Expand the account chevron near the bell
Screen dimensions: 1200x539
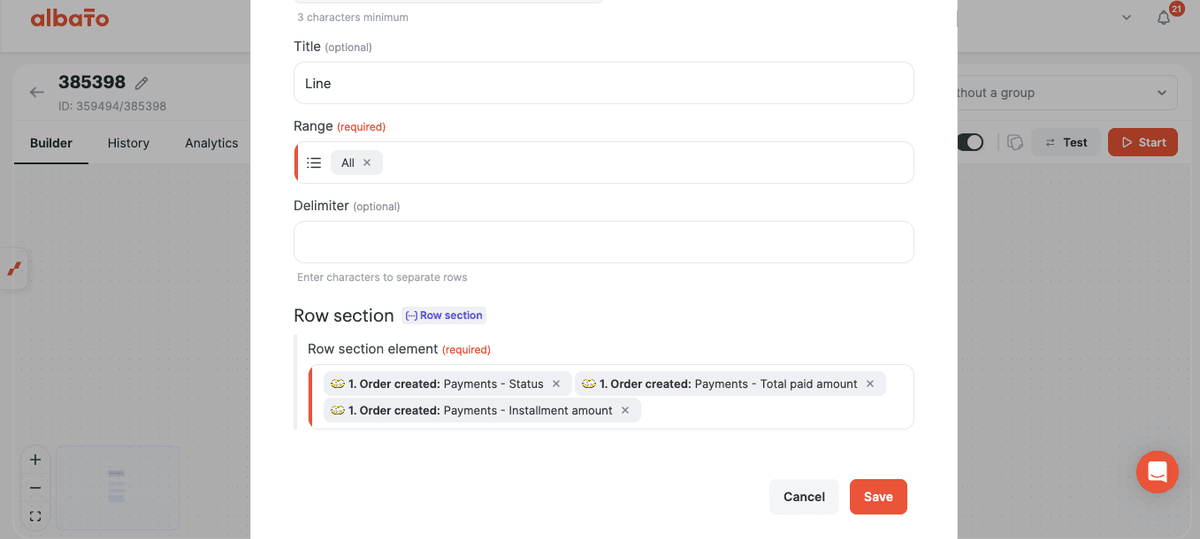pos(1127,18)
